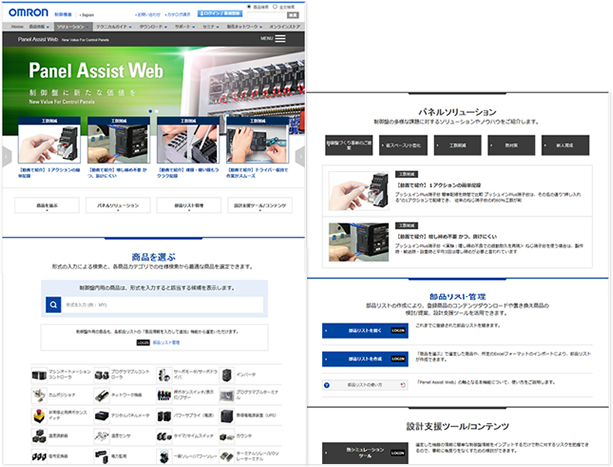Show next carousel slides with right arrow

(x=300, y=156)
